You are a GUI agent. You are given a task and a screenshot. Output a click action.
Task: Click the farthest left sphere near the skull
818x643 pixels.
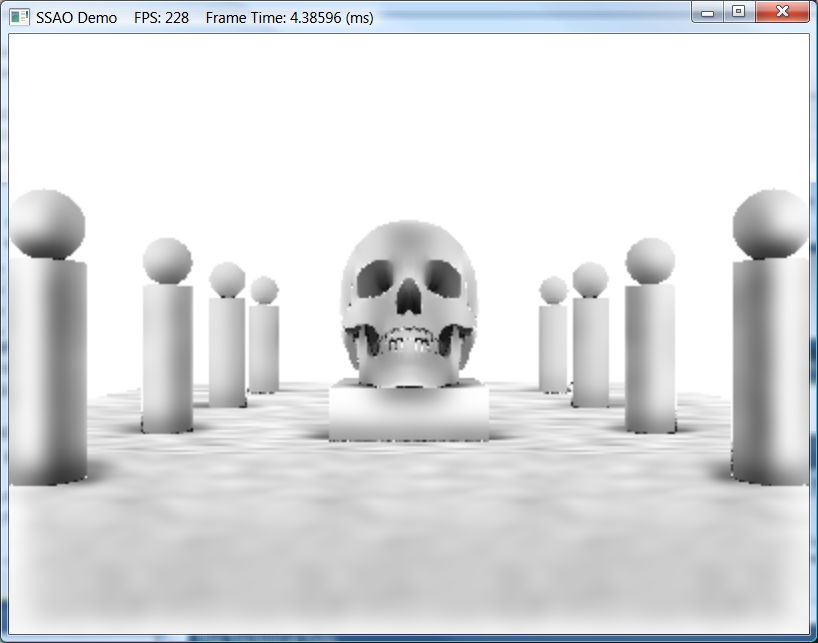pyautogui.click(x=264, y=290)
